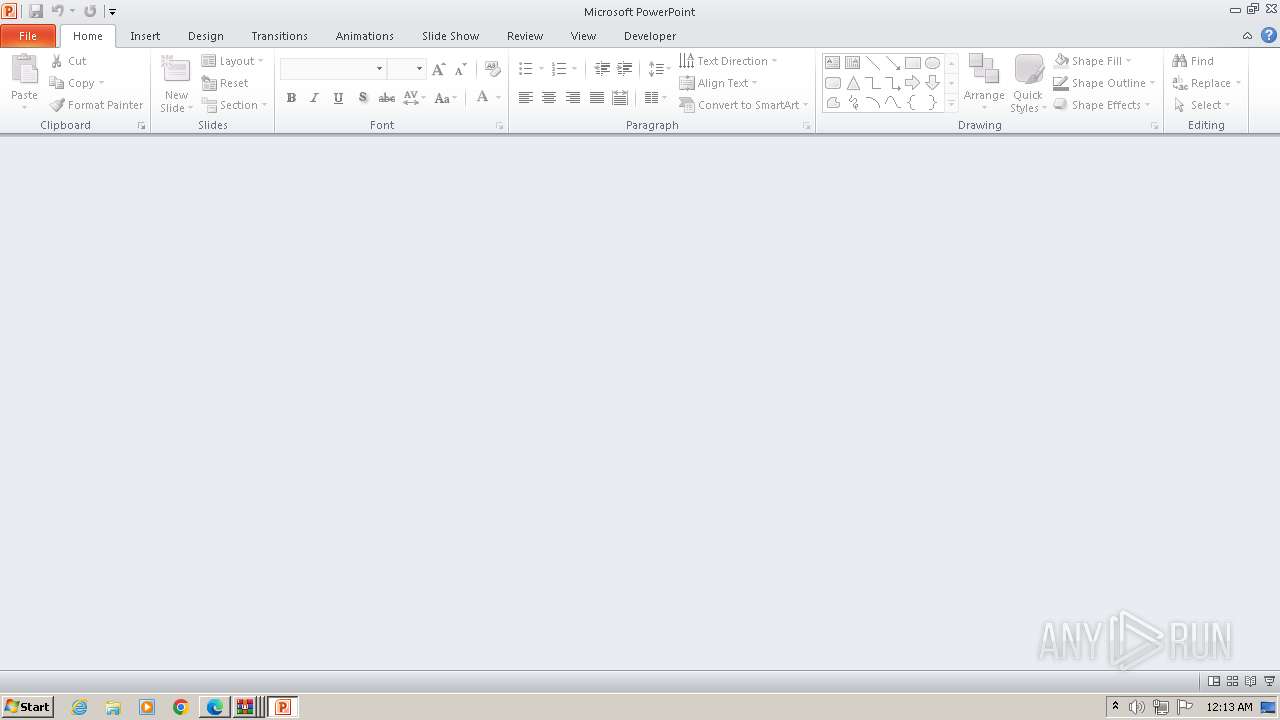Click the Increase Font Size icon
Viewport: 1280px width, 720px height.
(438, 69)
